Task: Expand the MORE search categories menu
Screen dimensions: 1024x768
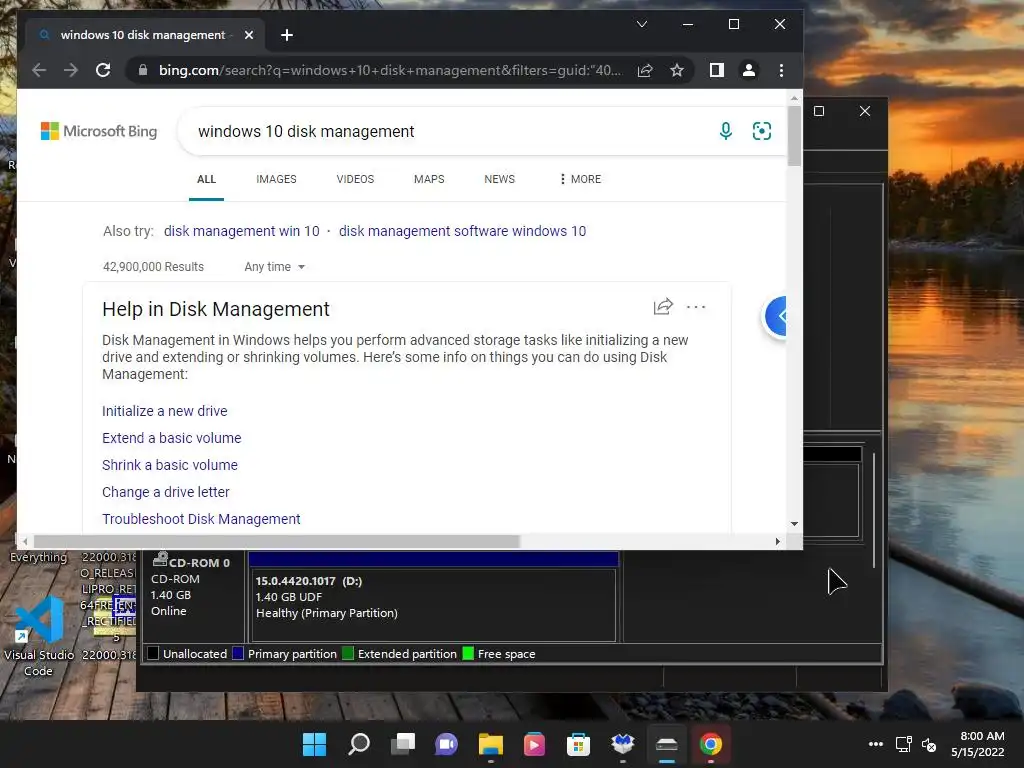Action: (x=581, y=179)
